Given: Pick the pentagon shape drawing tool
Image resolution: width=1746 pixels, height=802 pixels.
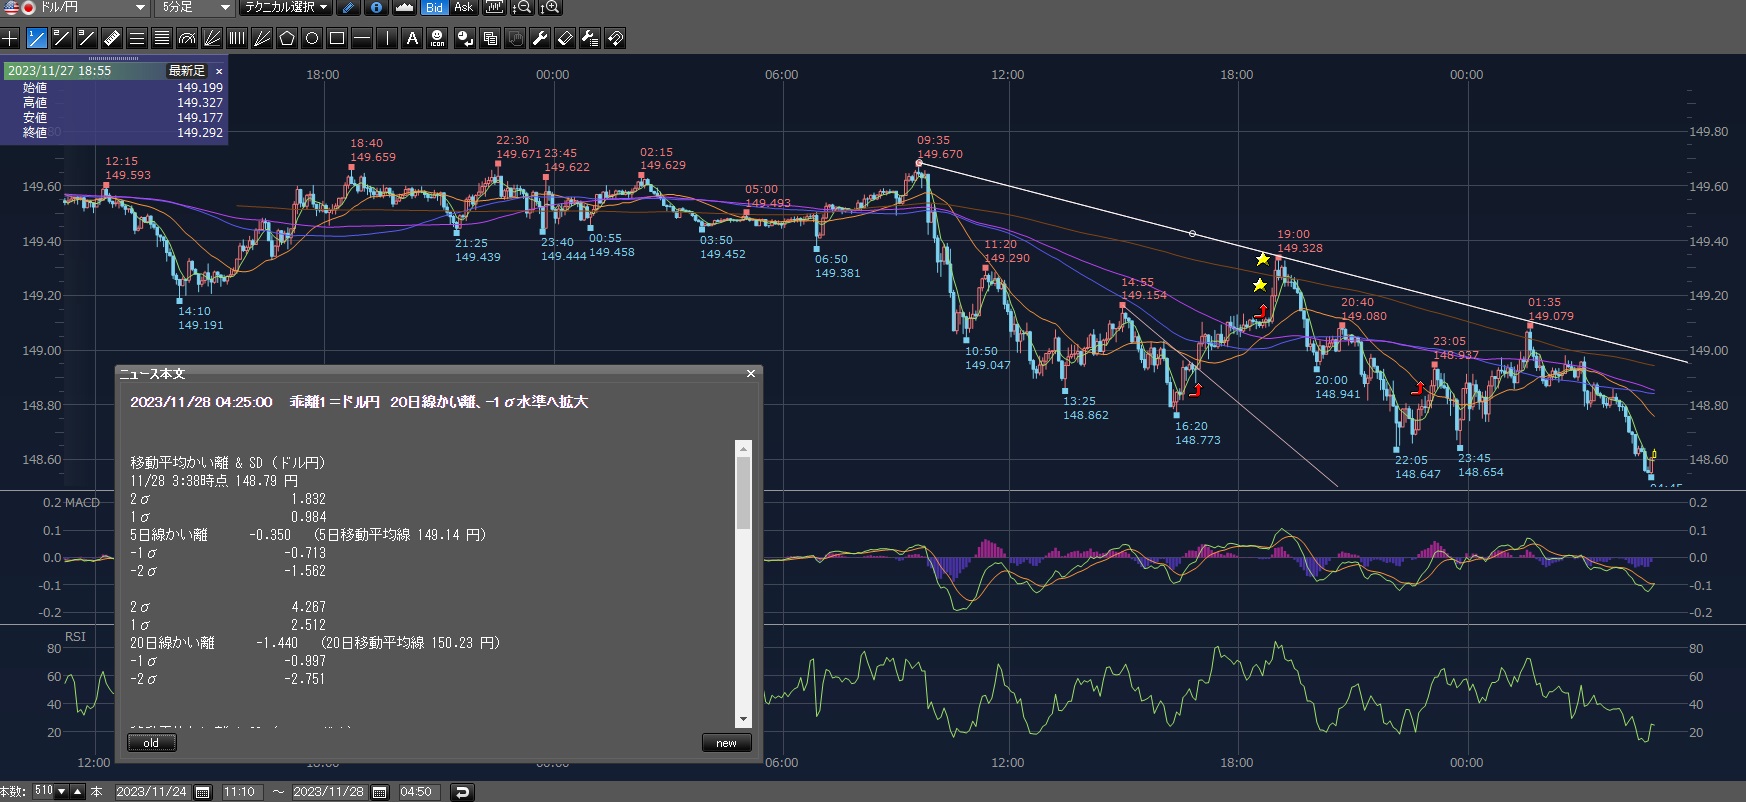Looking at the screenshot, I should (287, 39).
